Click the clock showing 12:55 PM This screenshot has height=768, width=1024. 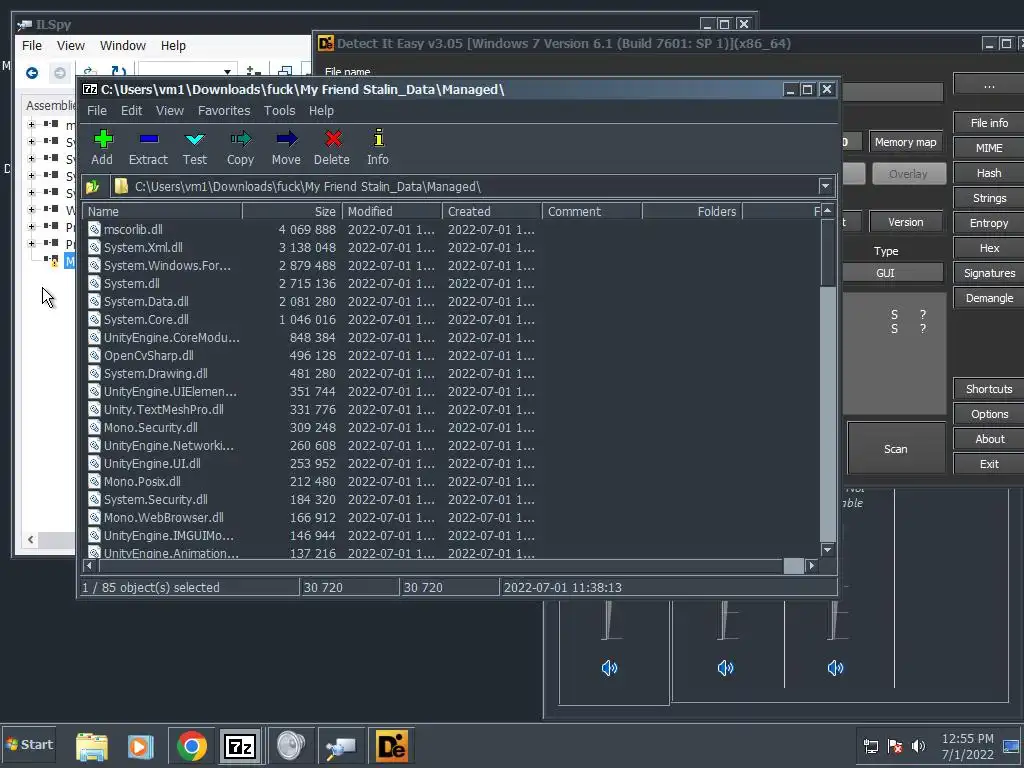967,739
